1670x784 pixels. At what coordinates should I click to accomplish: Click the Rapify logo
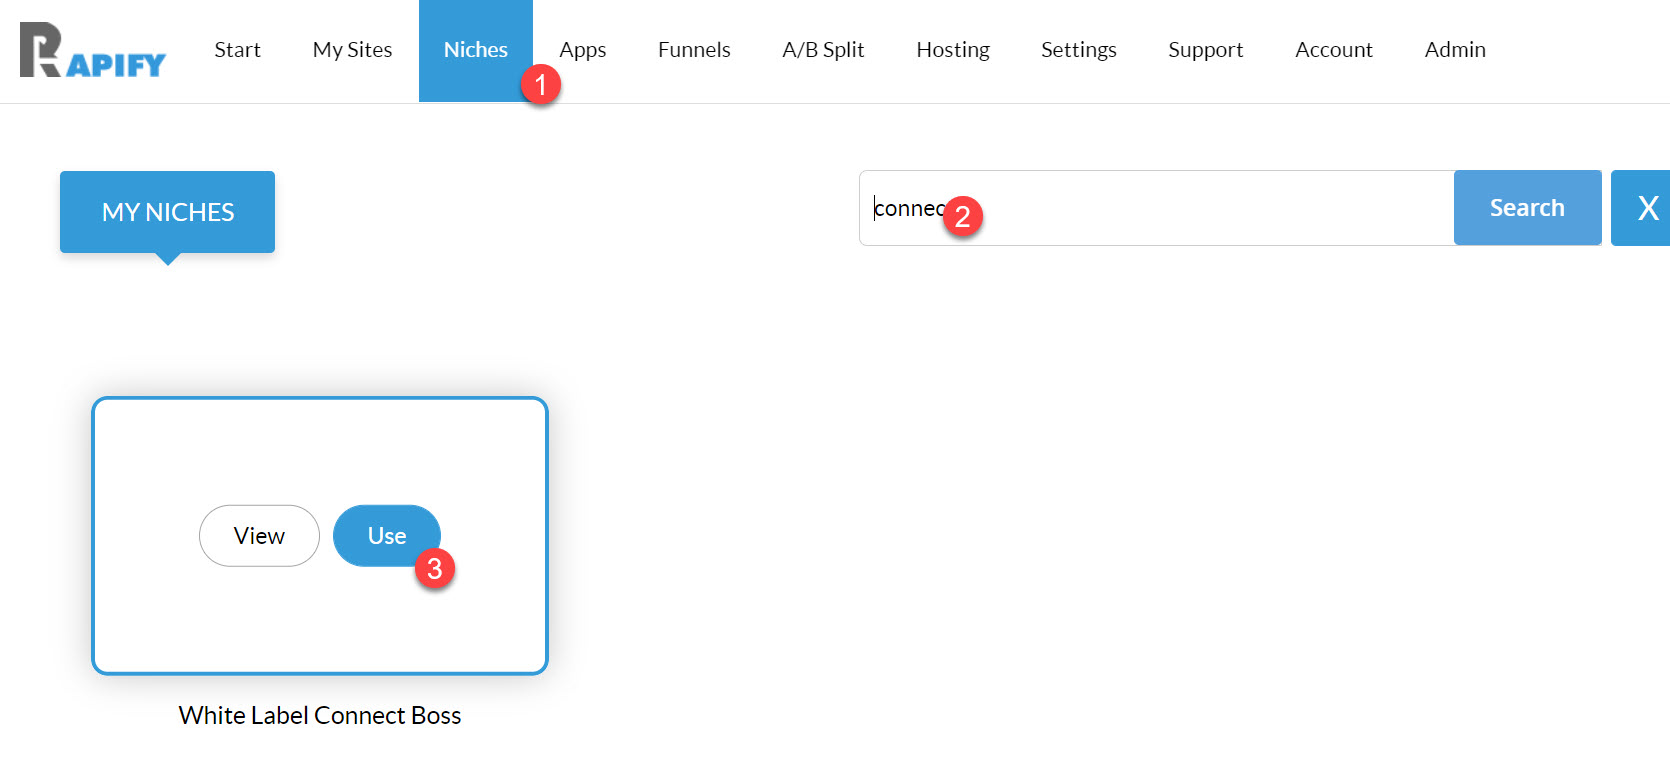[x=92, y=50]
